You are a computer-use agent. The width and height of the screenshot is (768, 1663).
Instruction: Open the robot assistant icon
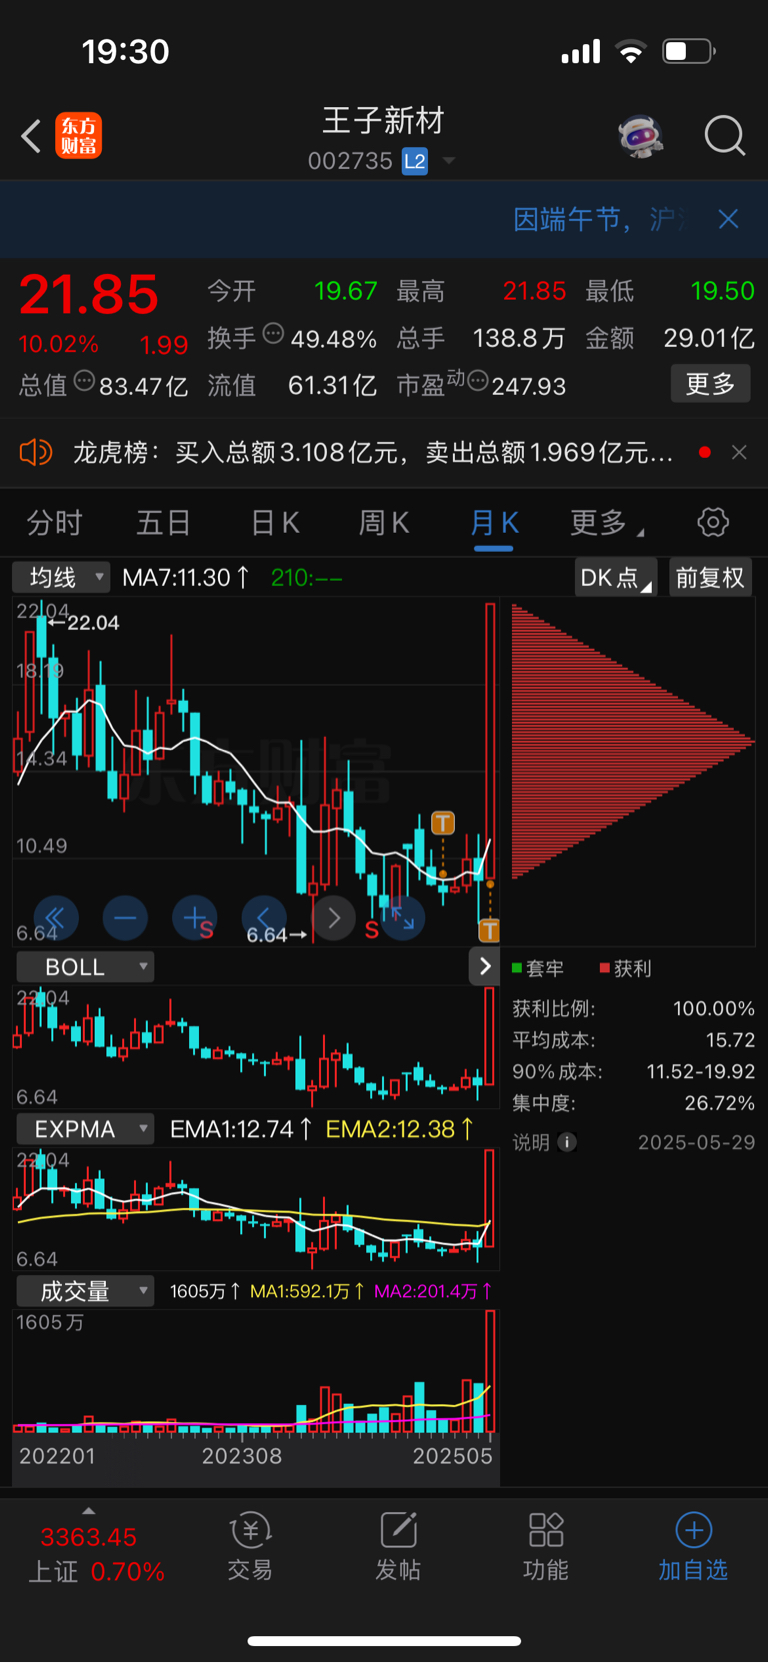point(640,135)
